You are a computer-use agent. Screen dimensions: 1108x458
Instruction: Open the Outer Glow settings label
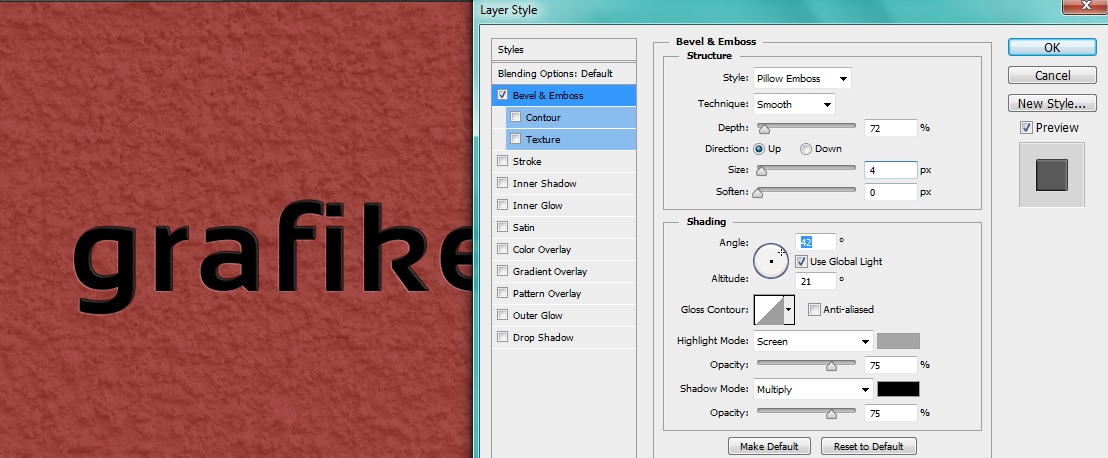click(537, 315)
